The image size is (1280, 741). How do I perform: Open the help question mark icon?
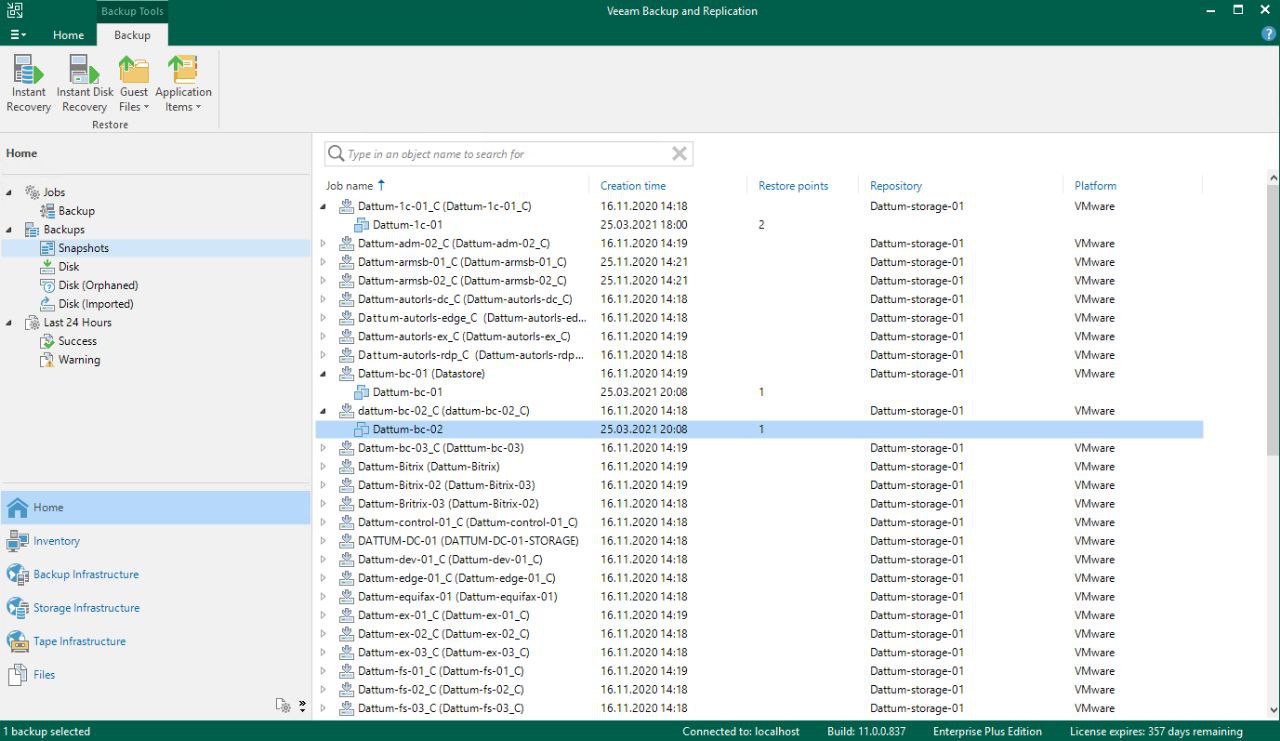click(1269, 34)
